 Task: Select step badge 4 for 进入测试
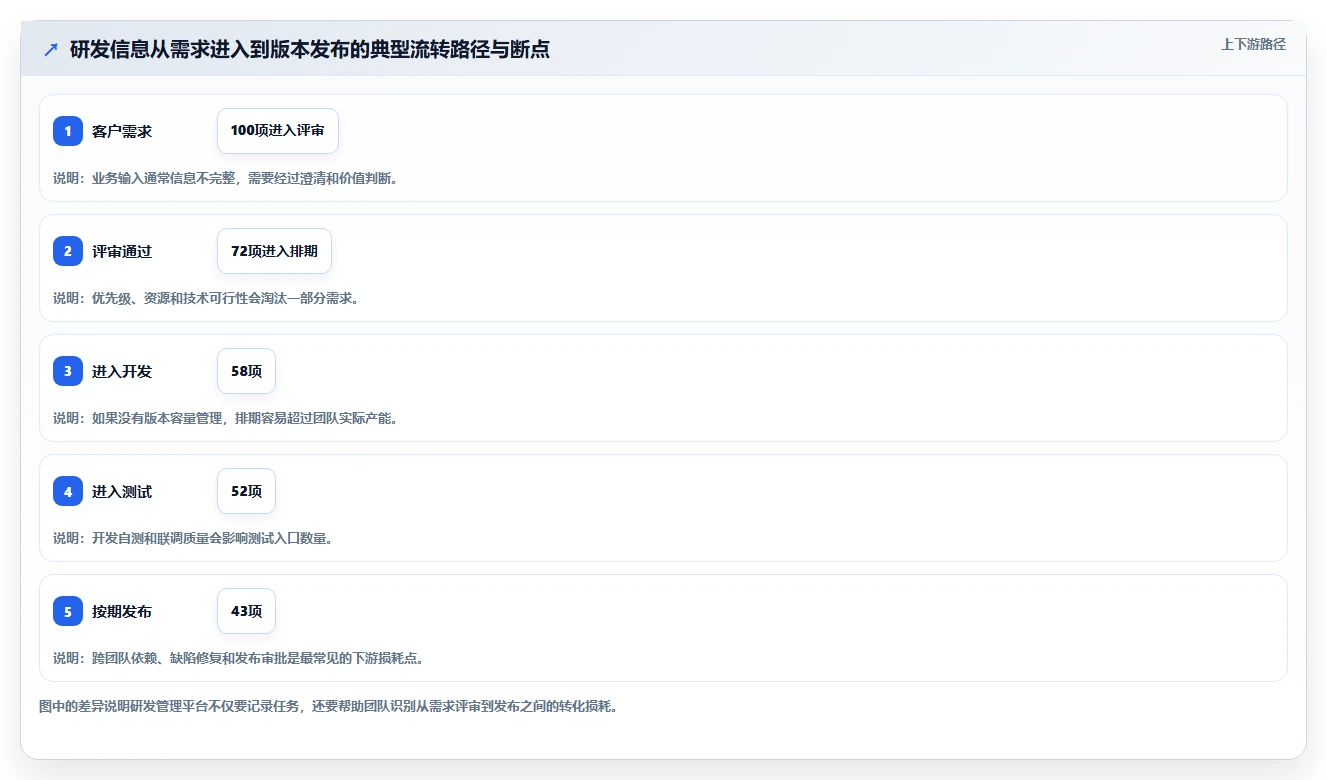coord(68,491)
